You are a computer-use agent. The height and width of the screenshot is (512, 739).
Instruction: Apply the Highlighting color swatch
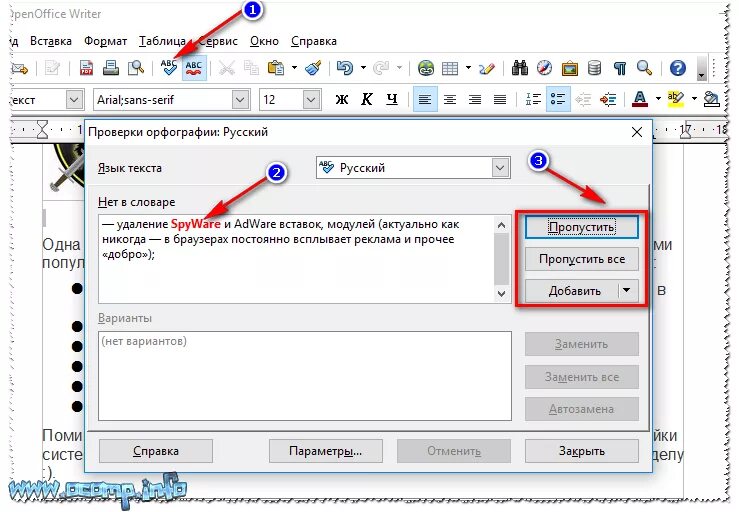[x=676, y=99]
